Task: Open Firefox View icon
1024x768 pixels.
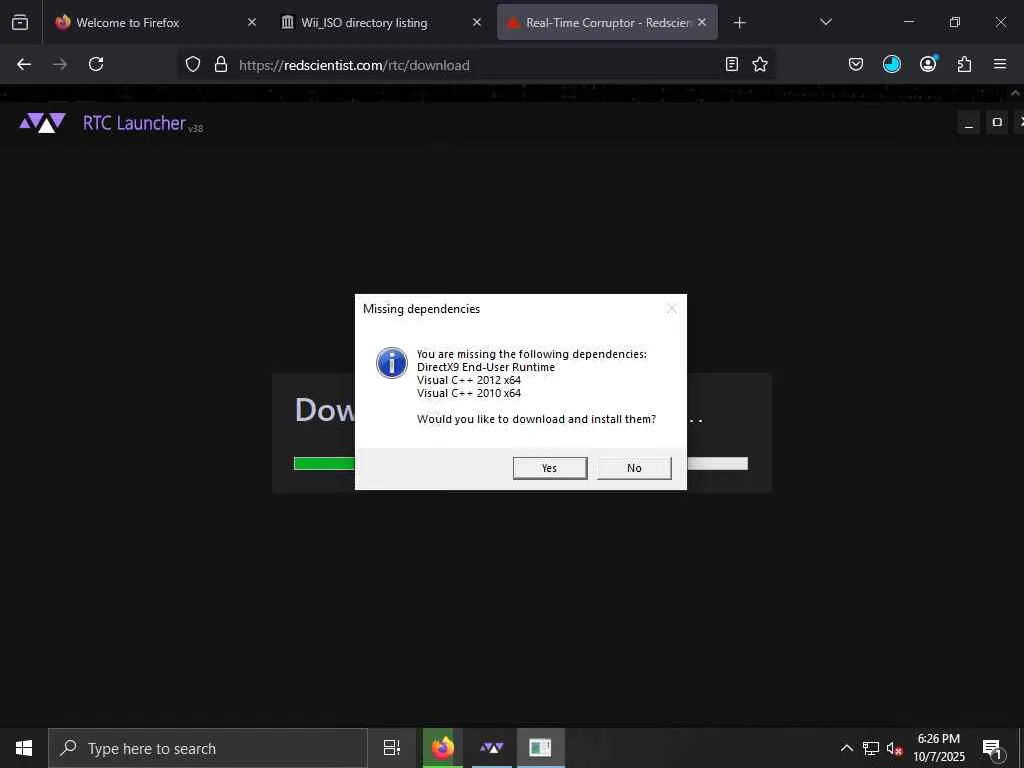Action: pyautogui.click(x=20, y=22)
